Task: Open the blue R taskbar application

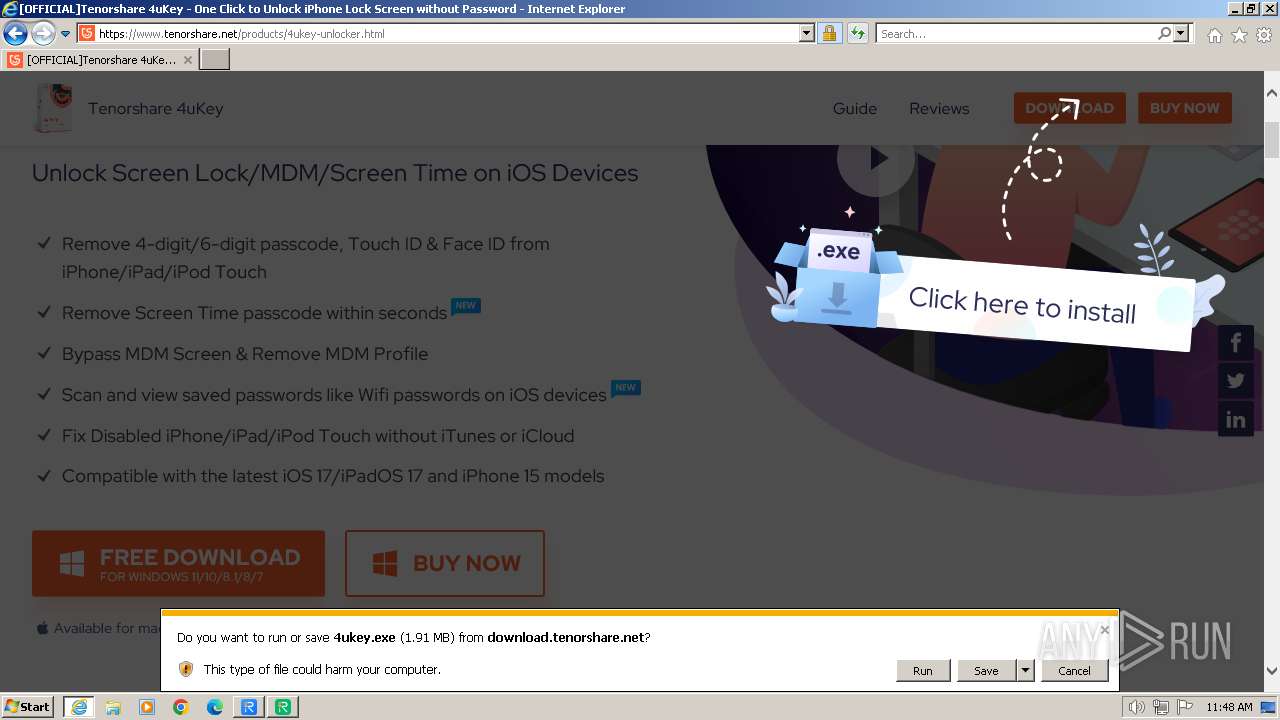Action: (x=249, y=707)
